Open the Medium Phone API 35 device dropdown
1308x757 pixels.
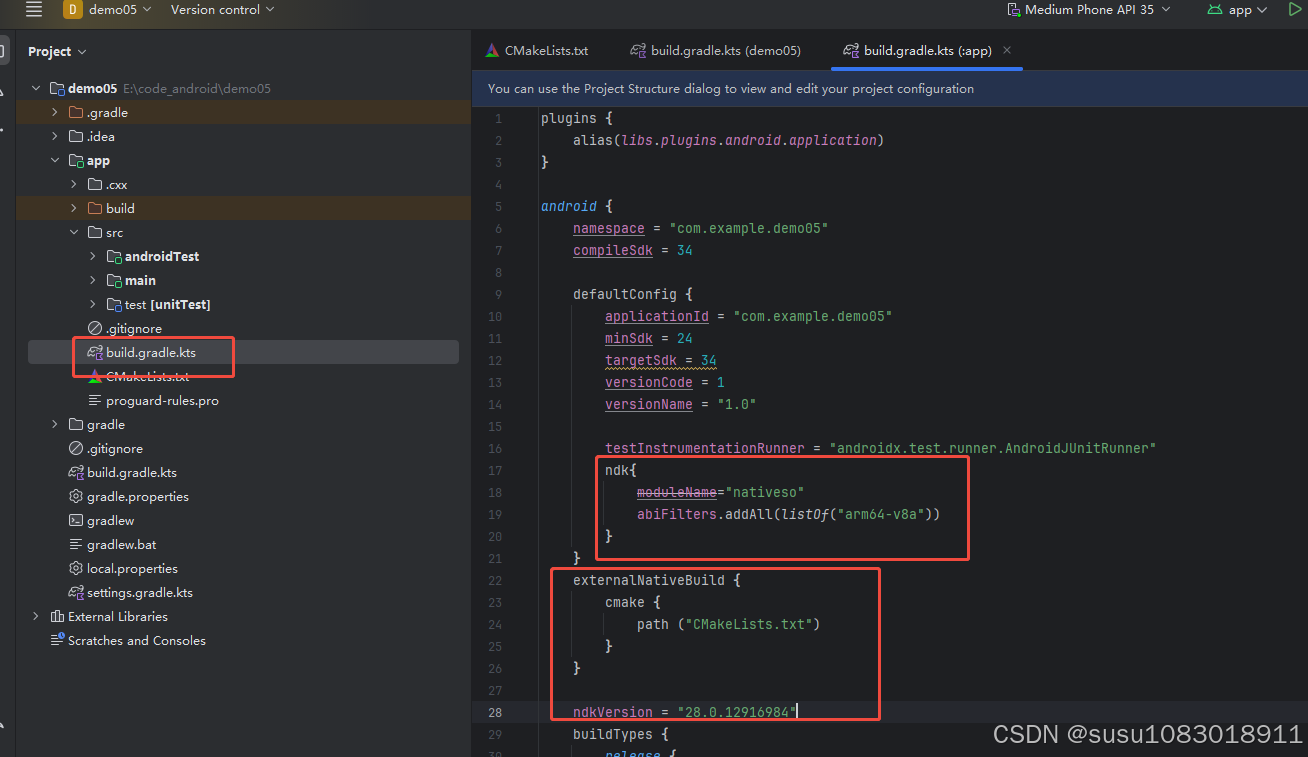click(1088, 10)
